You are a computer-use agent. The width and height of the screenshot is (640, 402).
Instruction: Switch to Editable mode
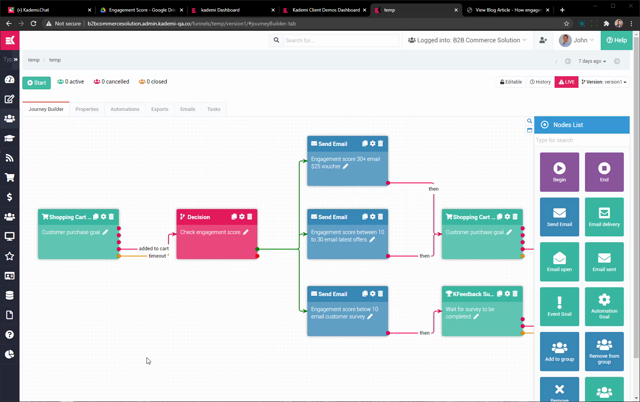click(x=511, y=82)
